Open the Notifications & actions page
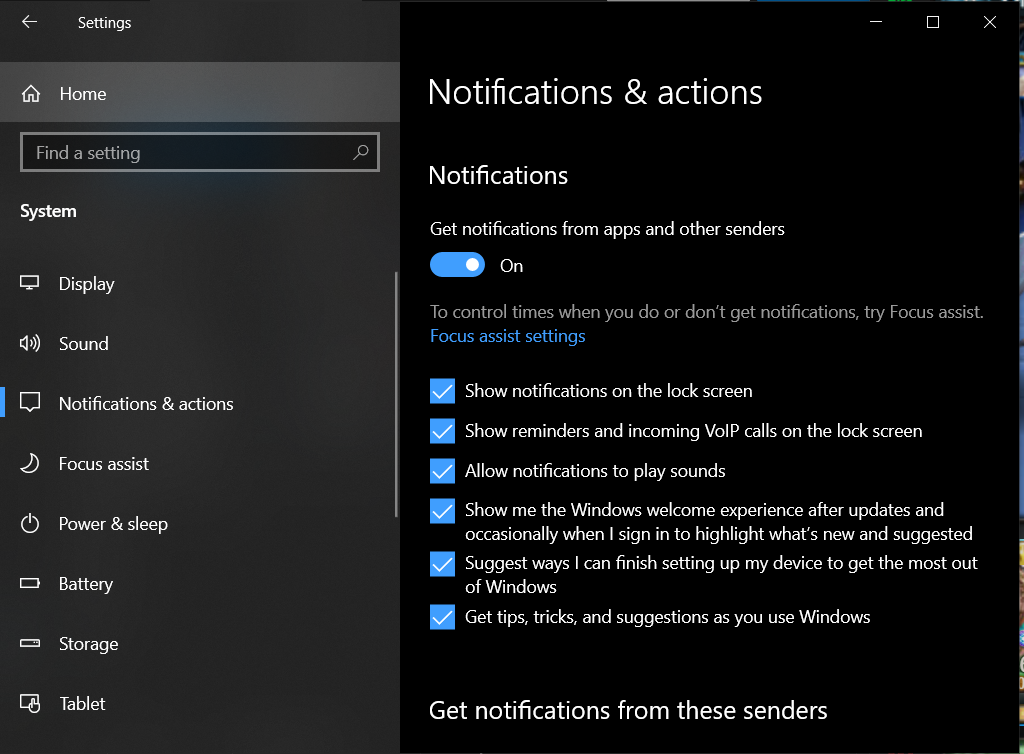 point(146,404)
